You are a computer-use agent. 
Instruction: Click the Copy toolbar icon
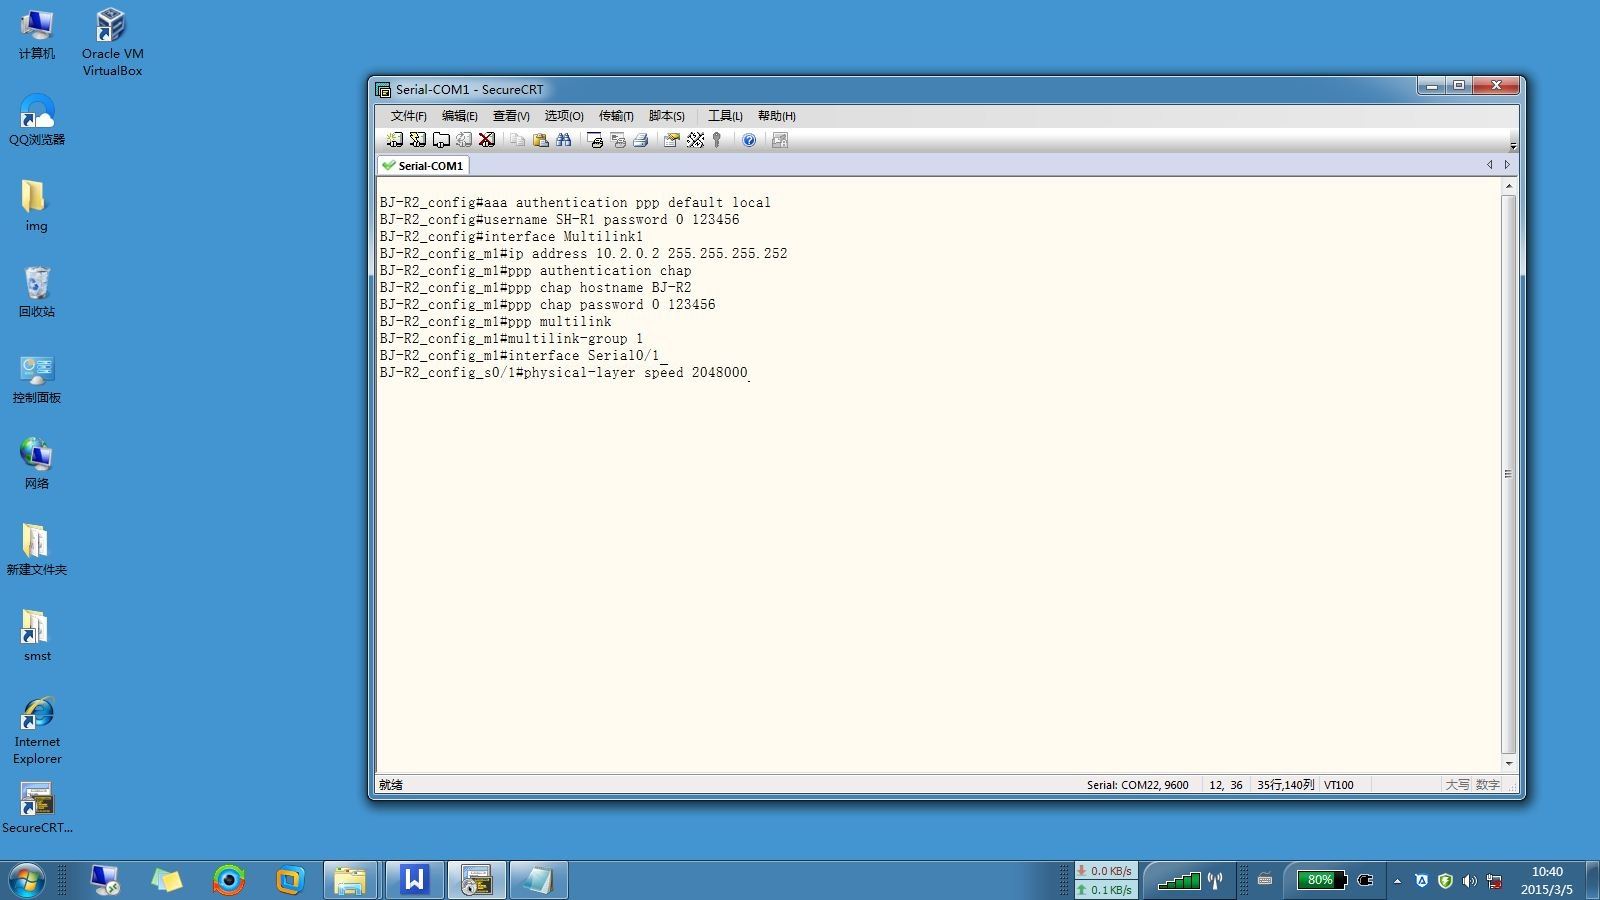(517, 140)
